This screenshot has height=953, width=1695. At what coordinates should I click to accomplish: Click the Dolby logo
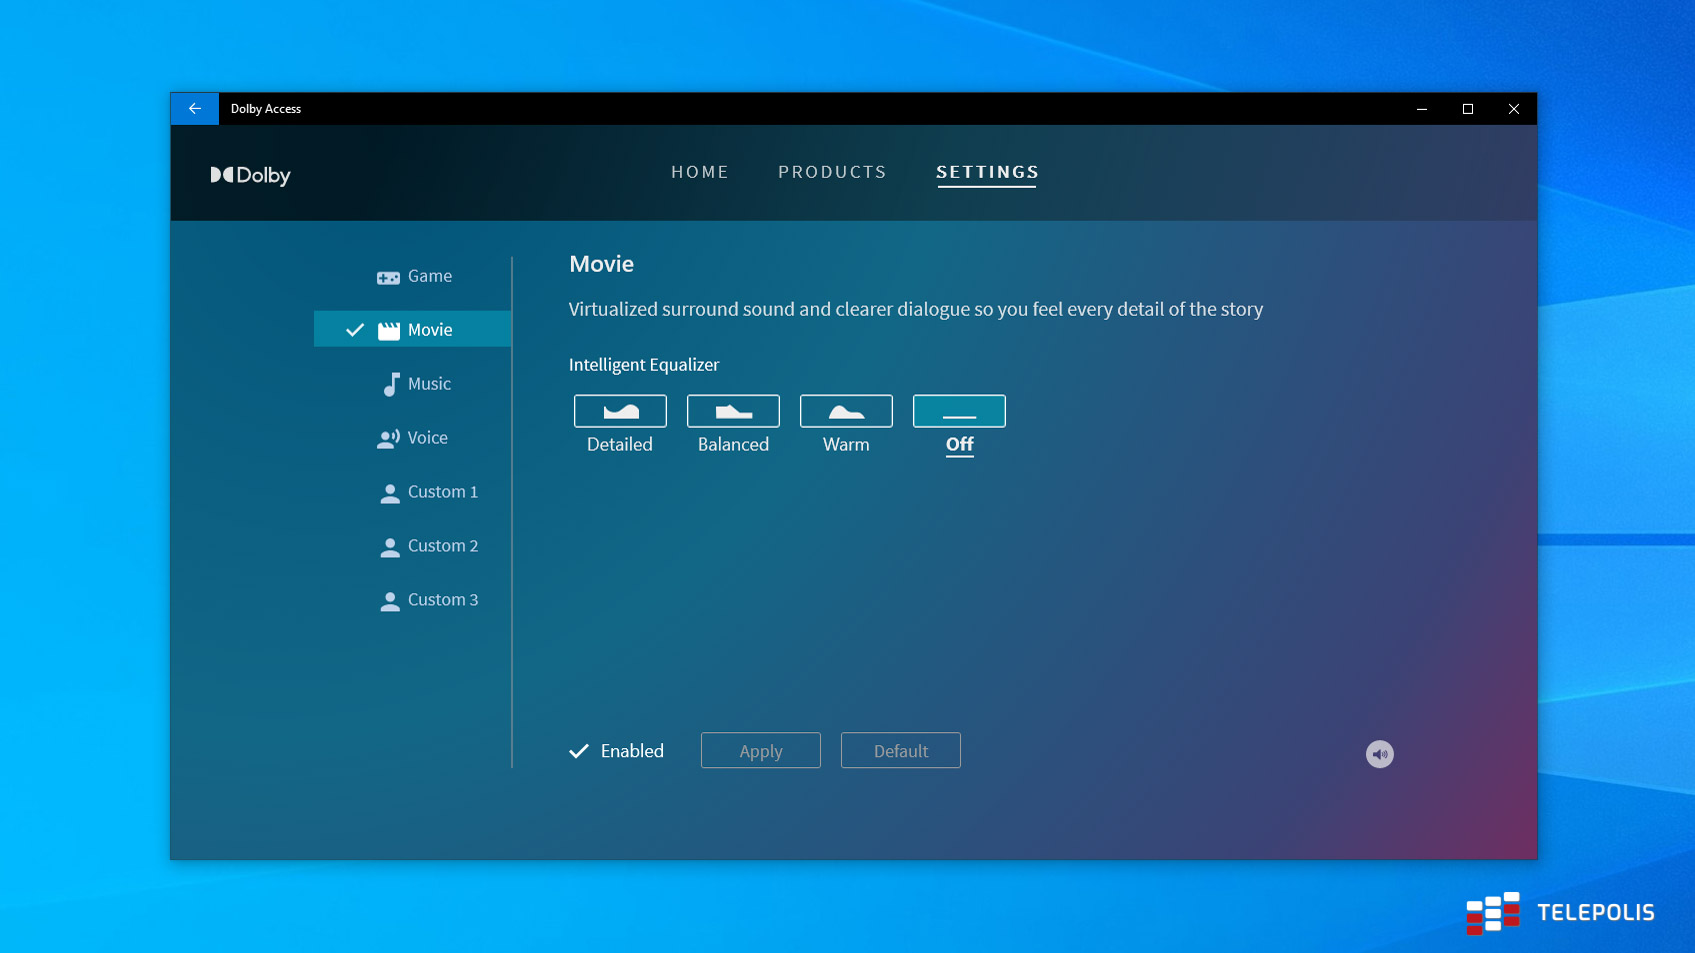[250, 175]
